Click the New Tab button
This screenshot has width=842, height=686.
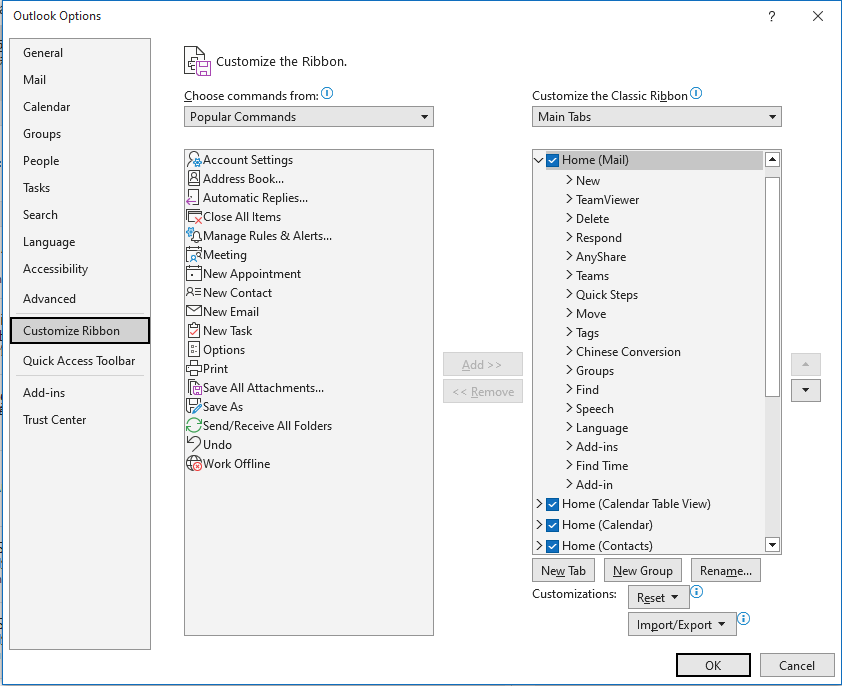563,570
